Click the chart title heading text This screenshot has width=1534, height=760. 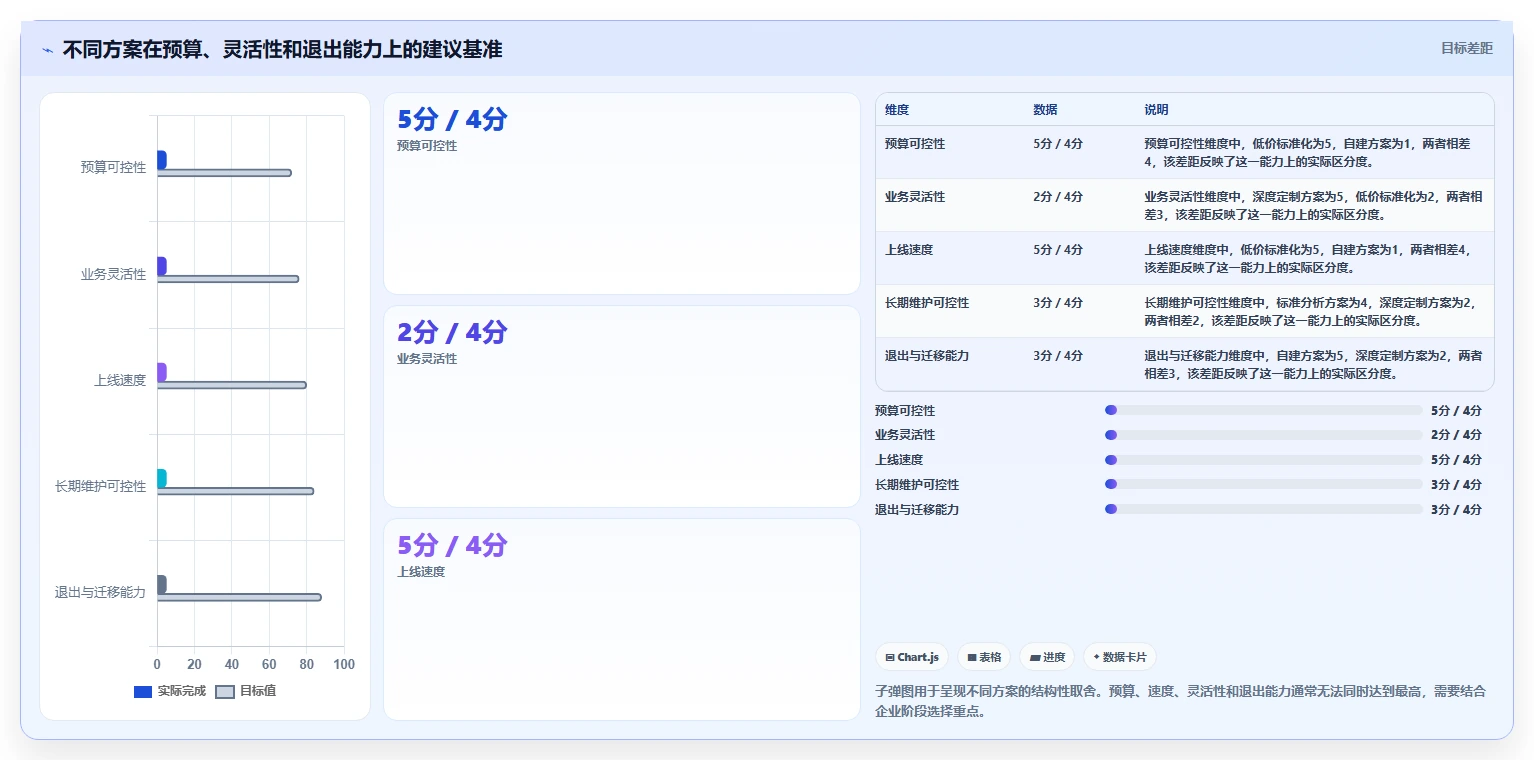[282, 50]
